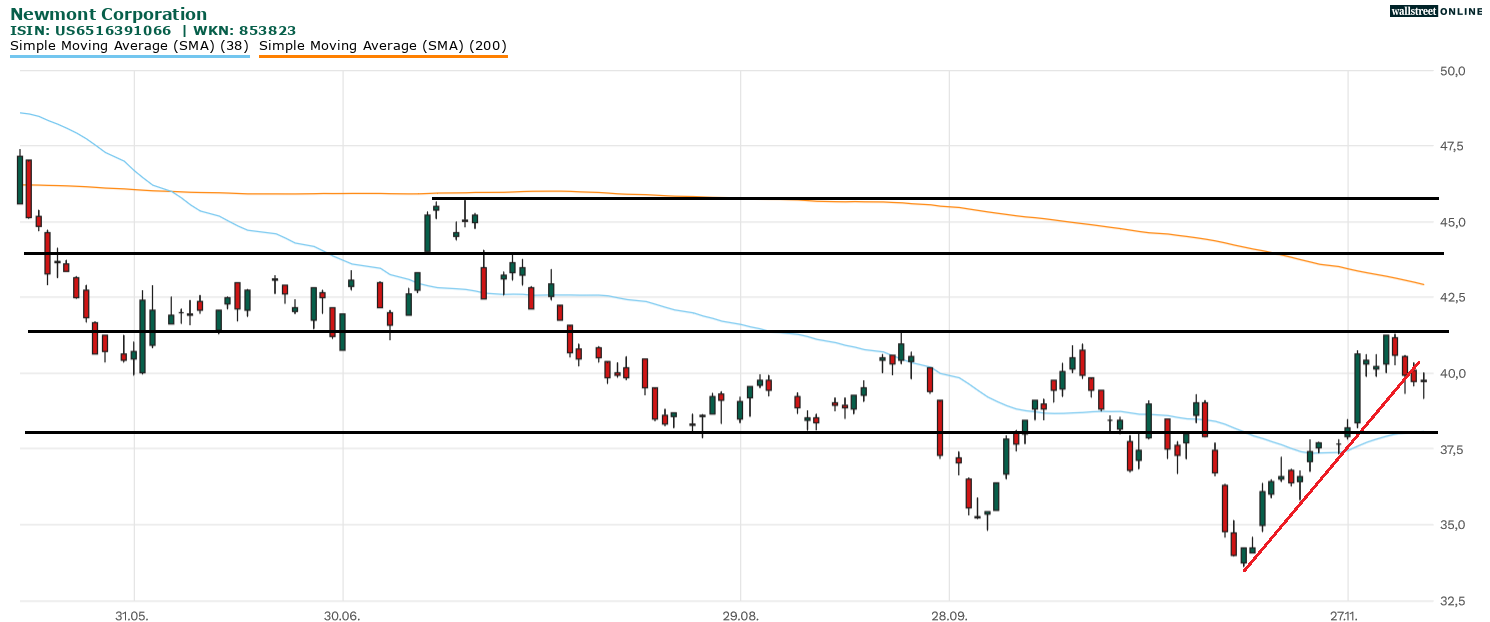Select the Simple Moving Average (SMA) (38) legend label

coord(129,45)
